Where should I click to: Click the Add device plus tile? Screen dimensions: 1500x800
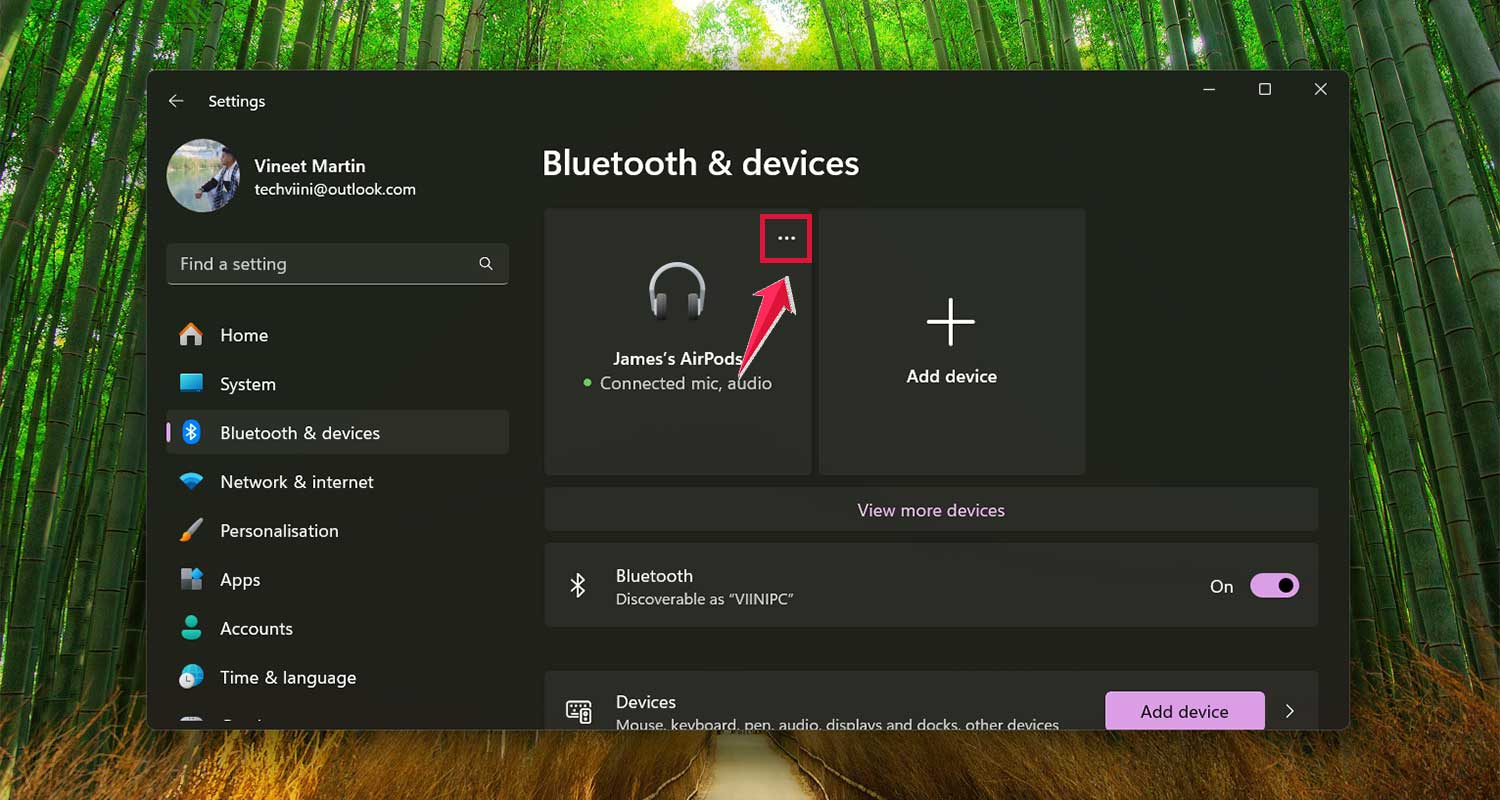[950, 322]
